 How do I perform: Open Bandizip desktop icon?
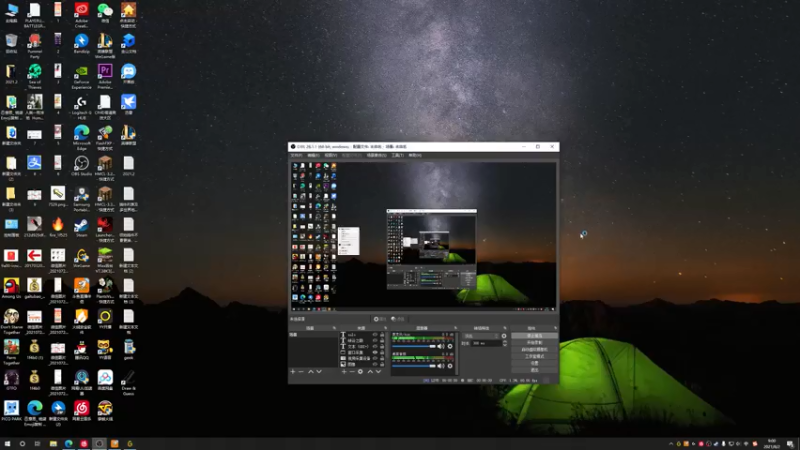(x=81, y=43)
